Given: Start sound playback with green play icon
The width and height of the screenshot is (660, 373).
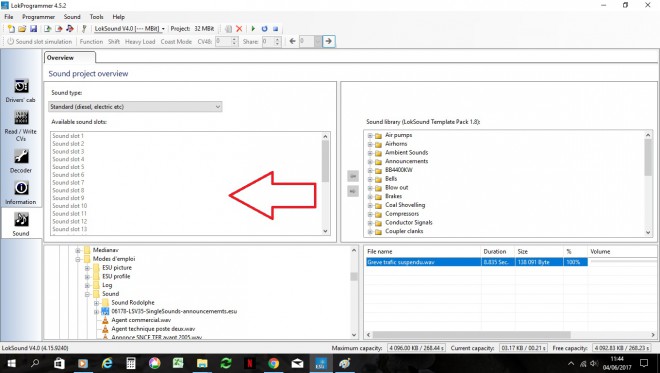Looking at the screenshot, I should click(253, 29).
